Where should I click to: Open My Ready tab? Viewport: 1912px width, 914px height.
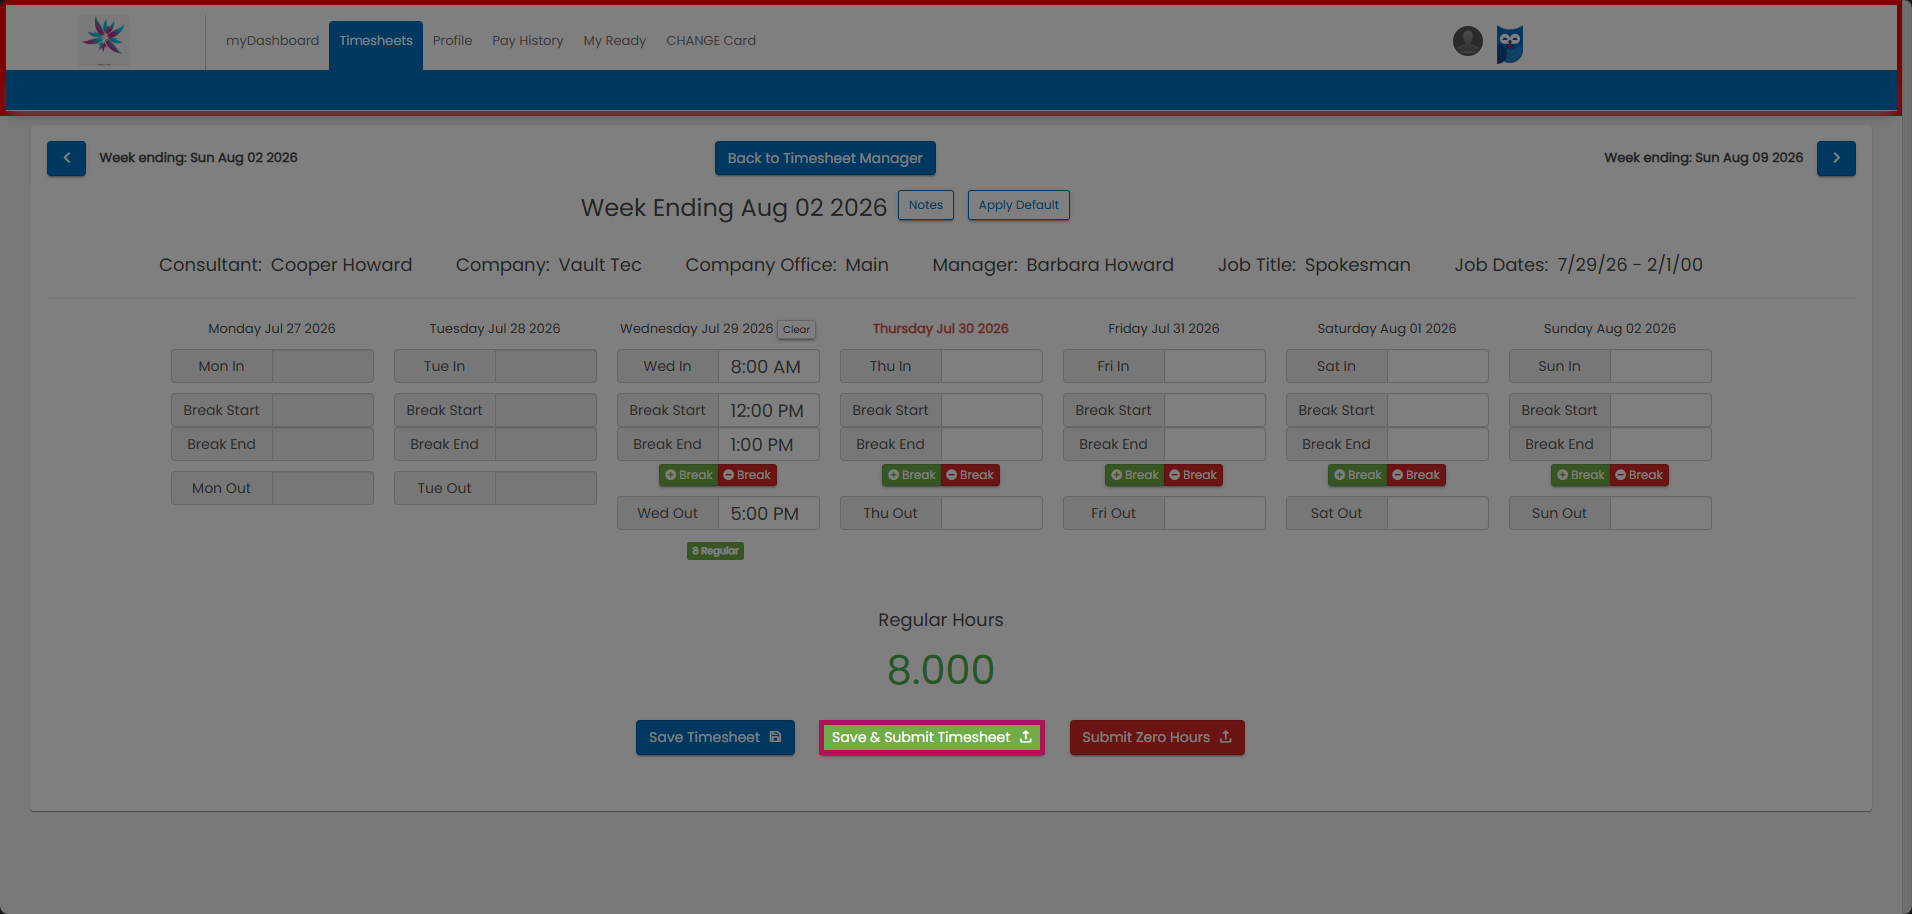[615, 41]
